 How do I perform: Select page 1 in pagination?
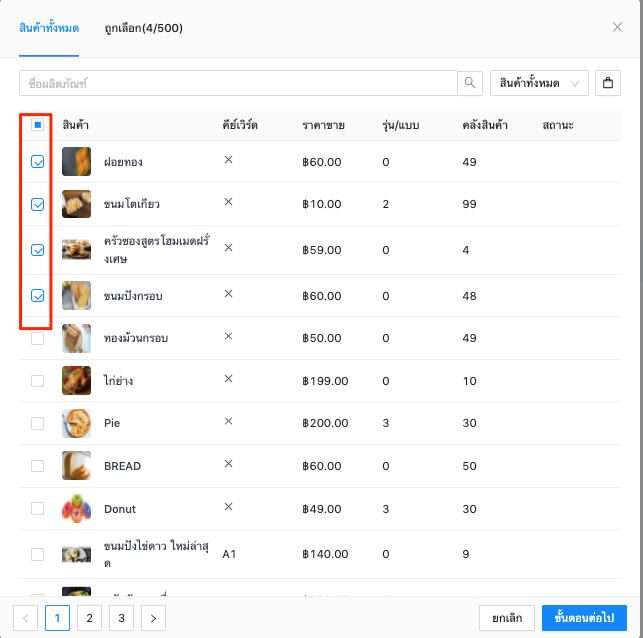[57, 618]
